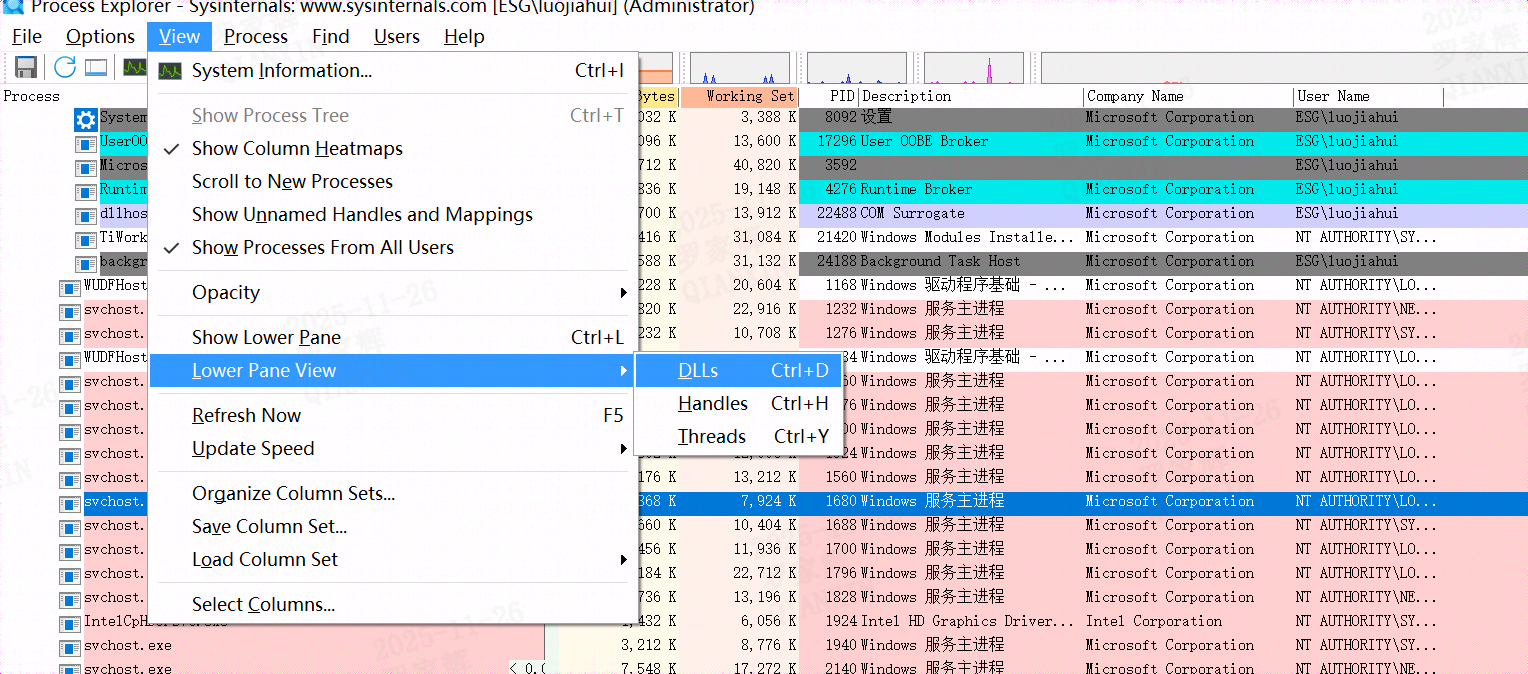The image size is (1528, 674).
Task: Sort by the Description column header
Action: [x=971, y=96]
